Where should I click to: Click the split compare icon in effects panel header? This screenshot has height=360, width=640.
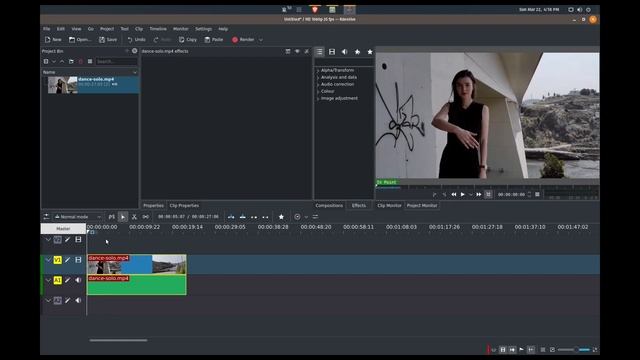tap(288, 51)
